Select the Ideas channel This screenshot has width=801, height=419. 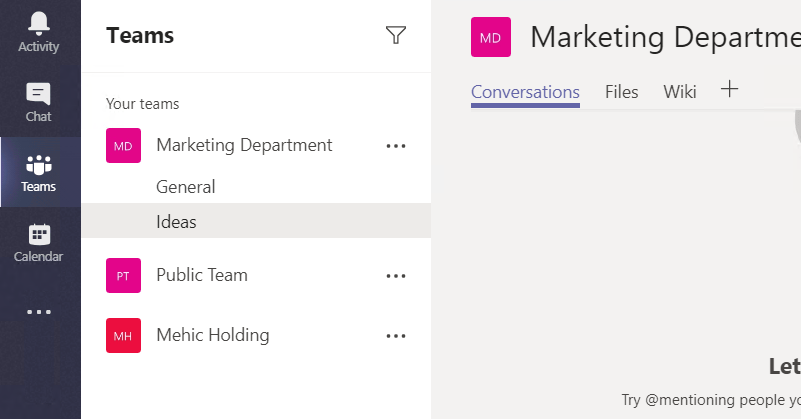click(x=176, y=221)
